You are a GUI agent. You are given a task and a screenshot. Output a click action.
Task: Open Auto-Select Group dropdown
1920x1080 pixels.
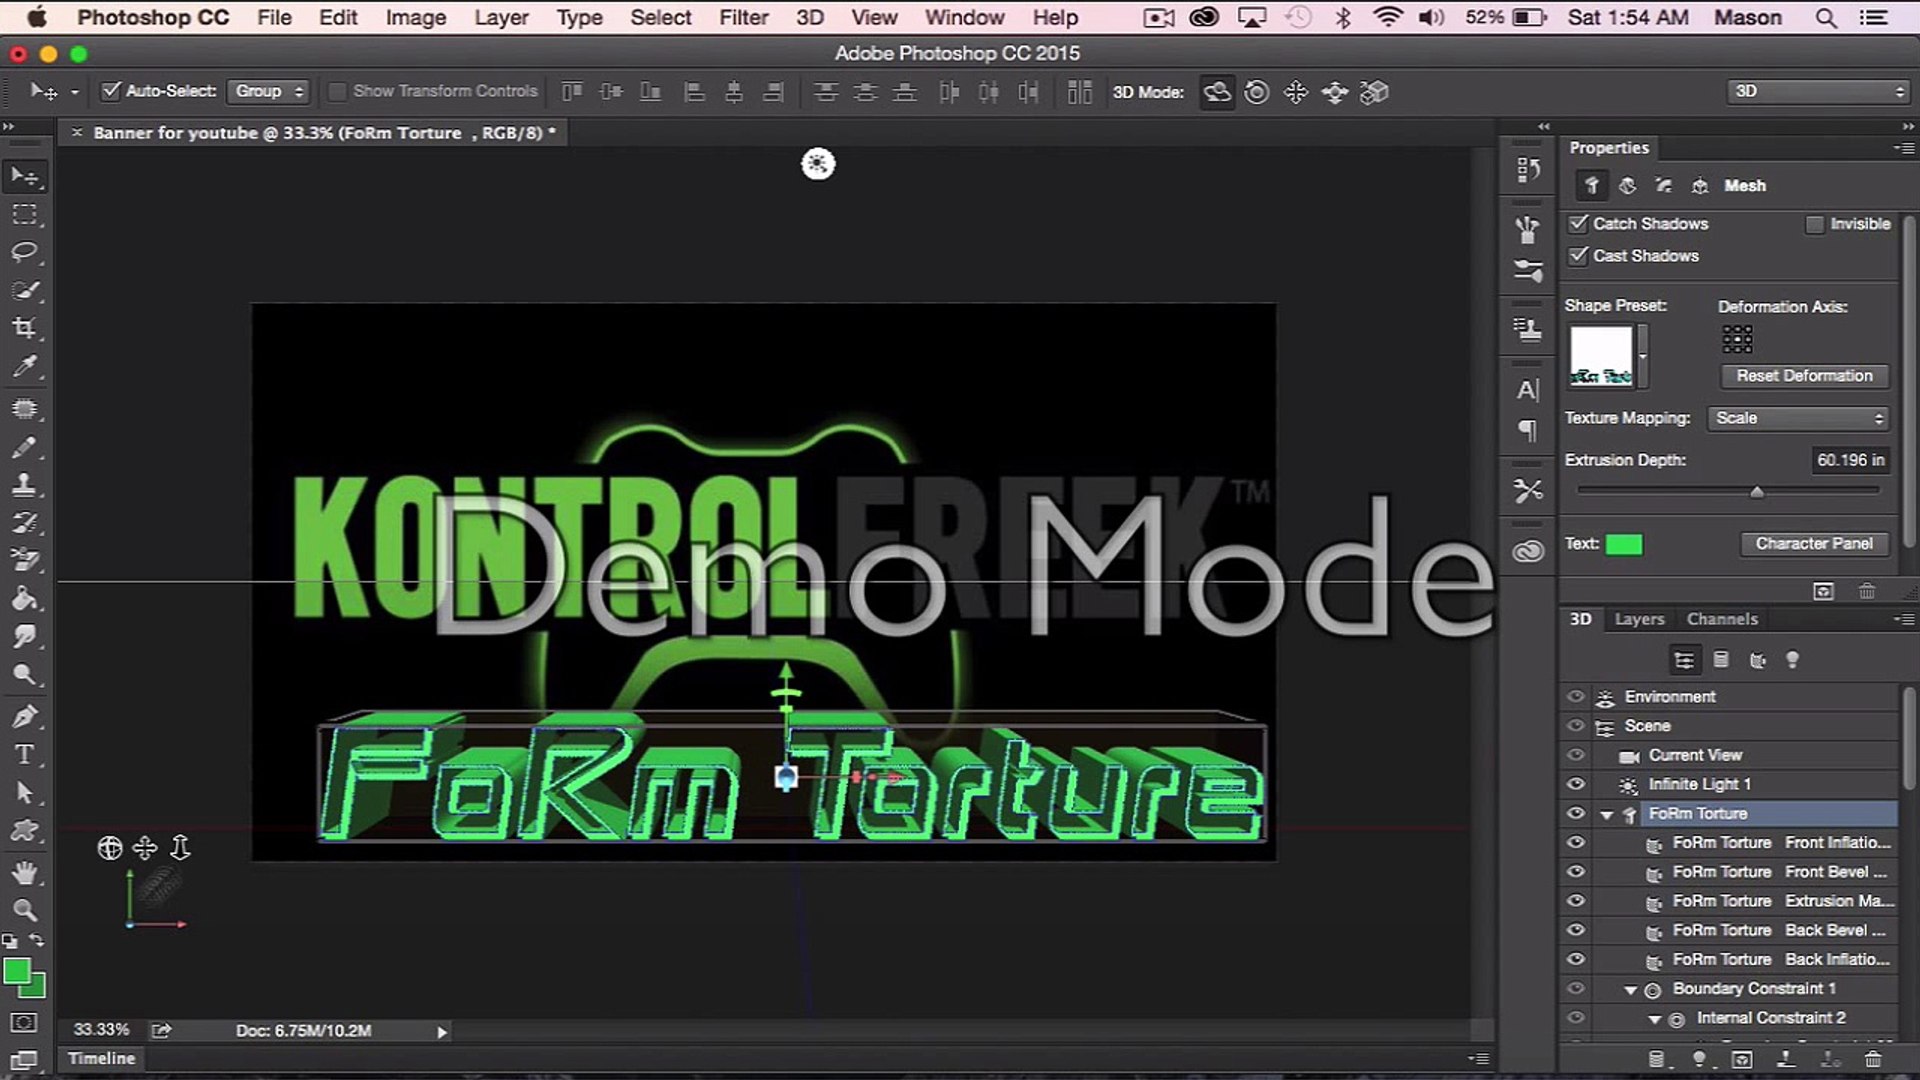(268, 91)
